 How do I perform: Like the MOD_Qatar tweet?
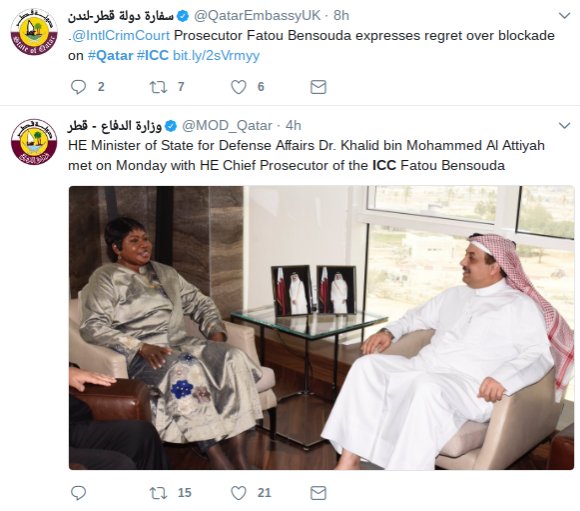tap(239, 493)
